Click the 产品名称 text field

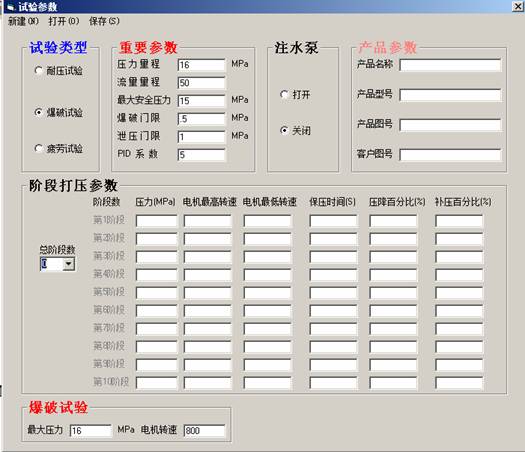[450, 65]
